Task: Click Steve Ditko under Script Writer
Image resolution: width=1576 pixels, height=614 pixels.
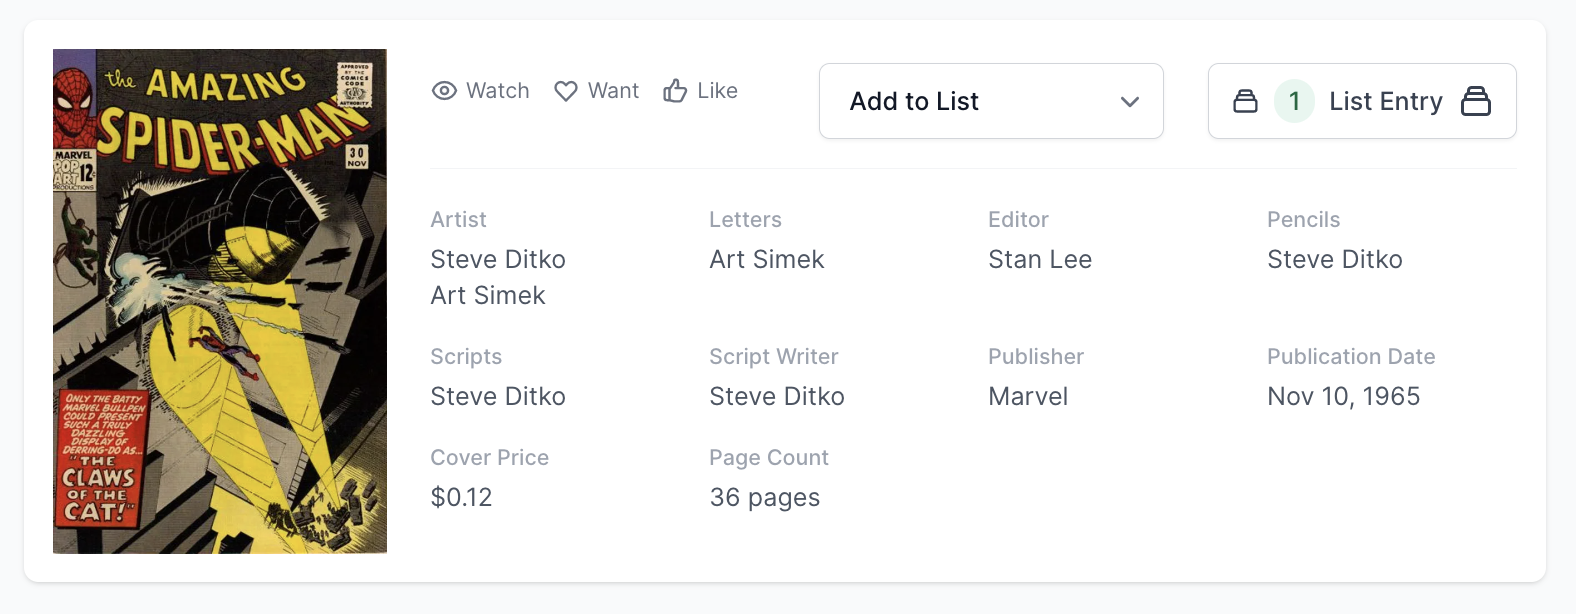Action: tap(777, 397)
